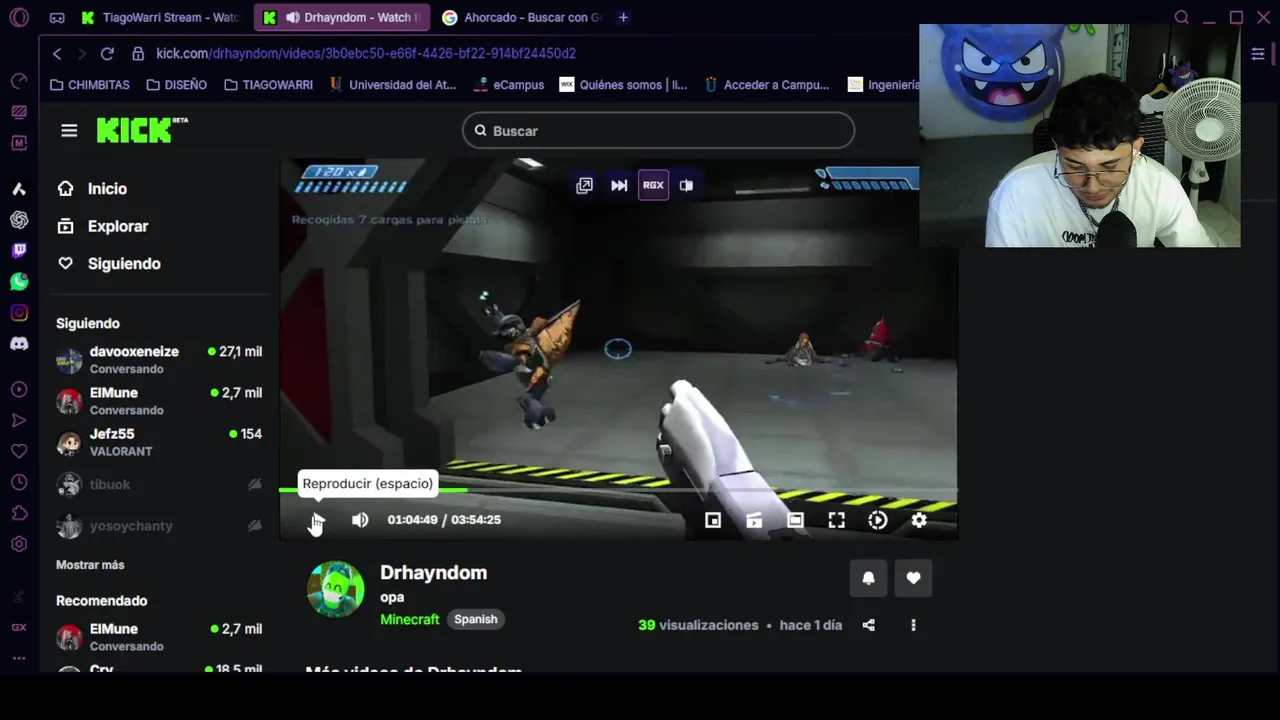The image size is (1280, 720).
Task: Pop the video out to a window
Action: (x=584, y=185)
